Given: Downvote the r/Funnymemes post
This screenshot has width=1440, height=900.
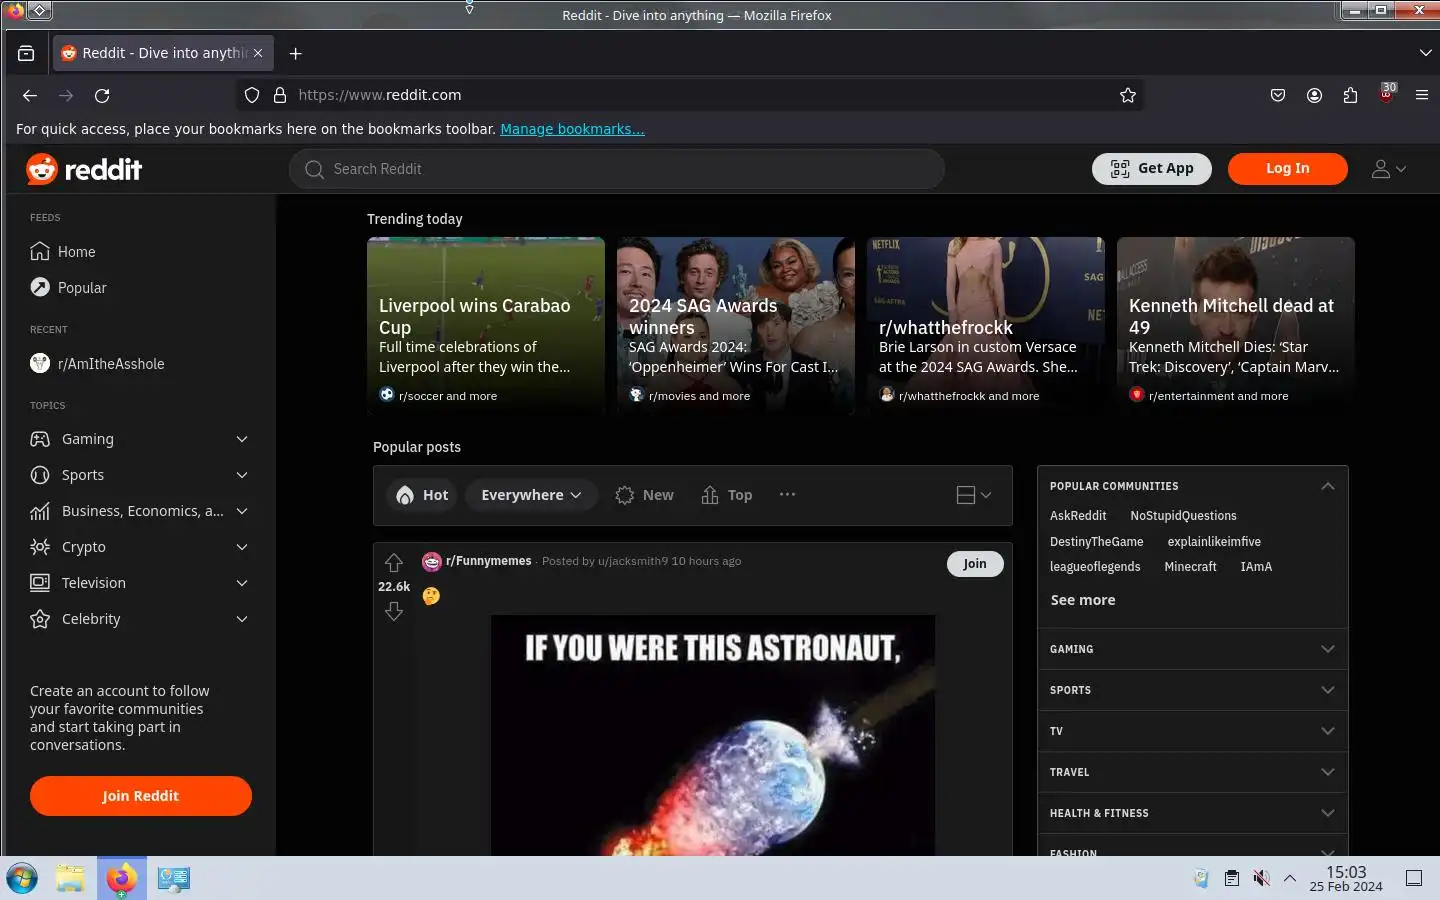Looking at the screenshot, I should click(394, 611).
